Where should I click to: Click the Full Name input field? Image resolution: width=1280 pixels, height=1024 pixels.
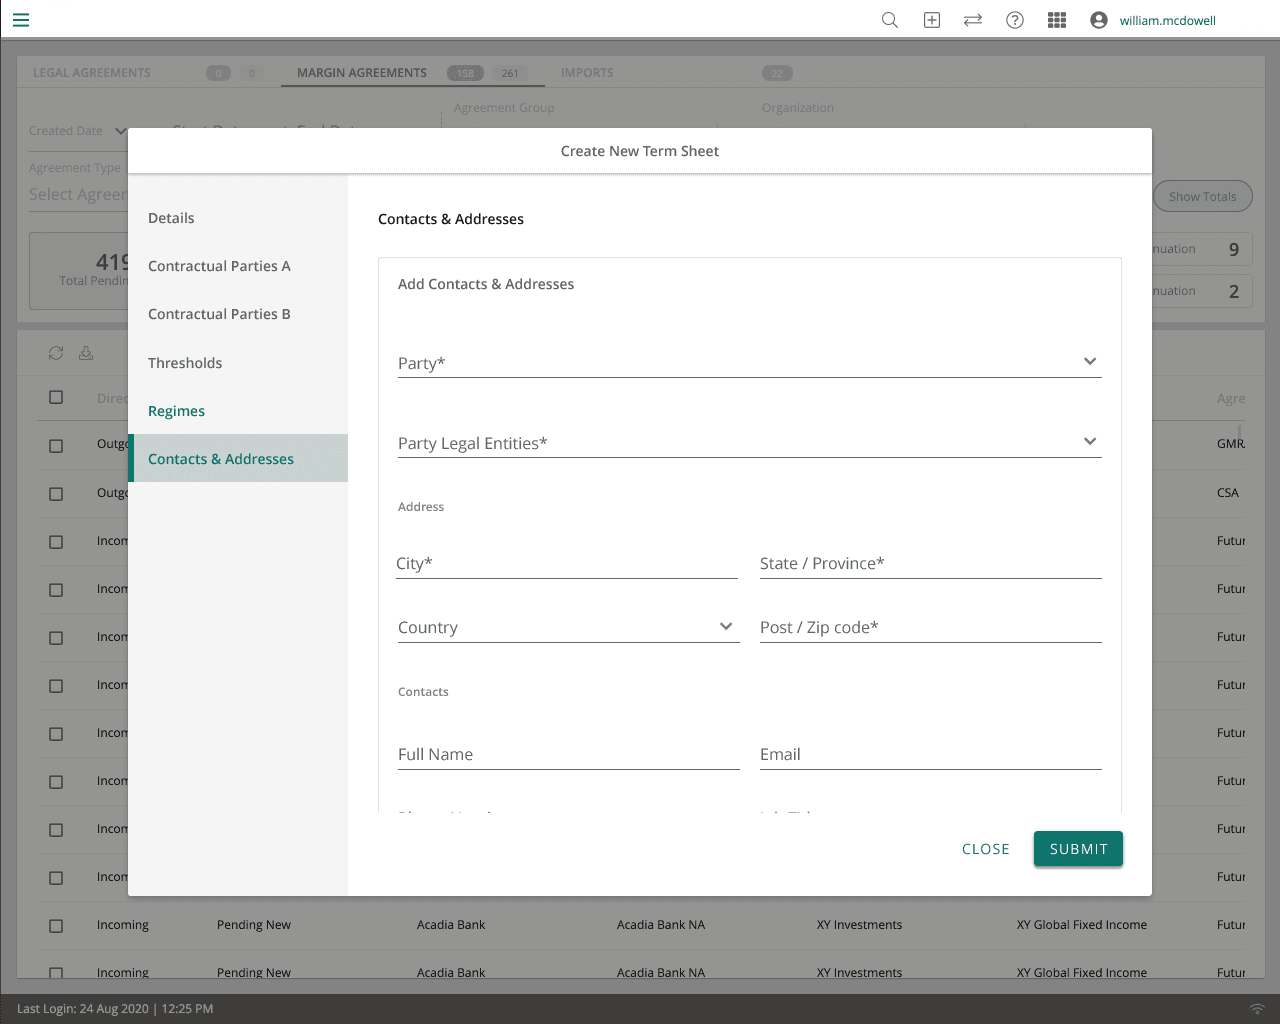click(568, 755)
